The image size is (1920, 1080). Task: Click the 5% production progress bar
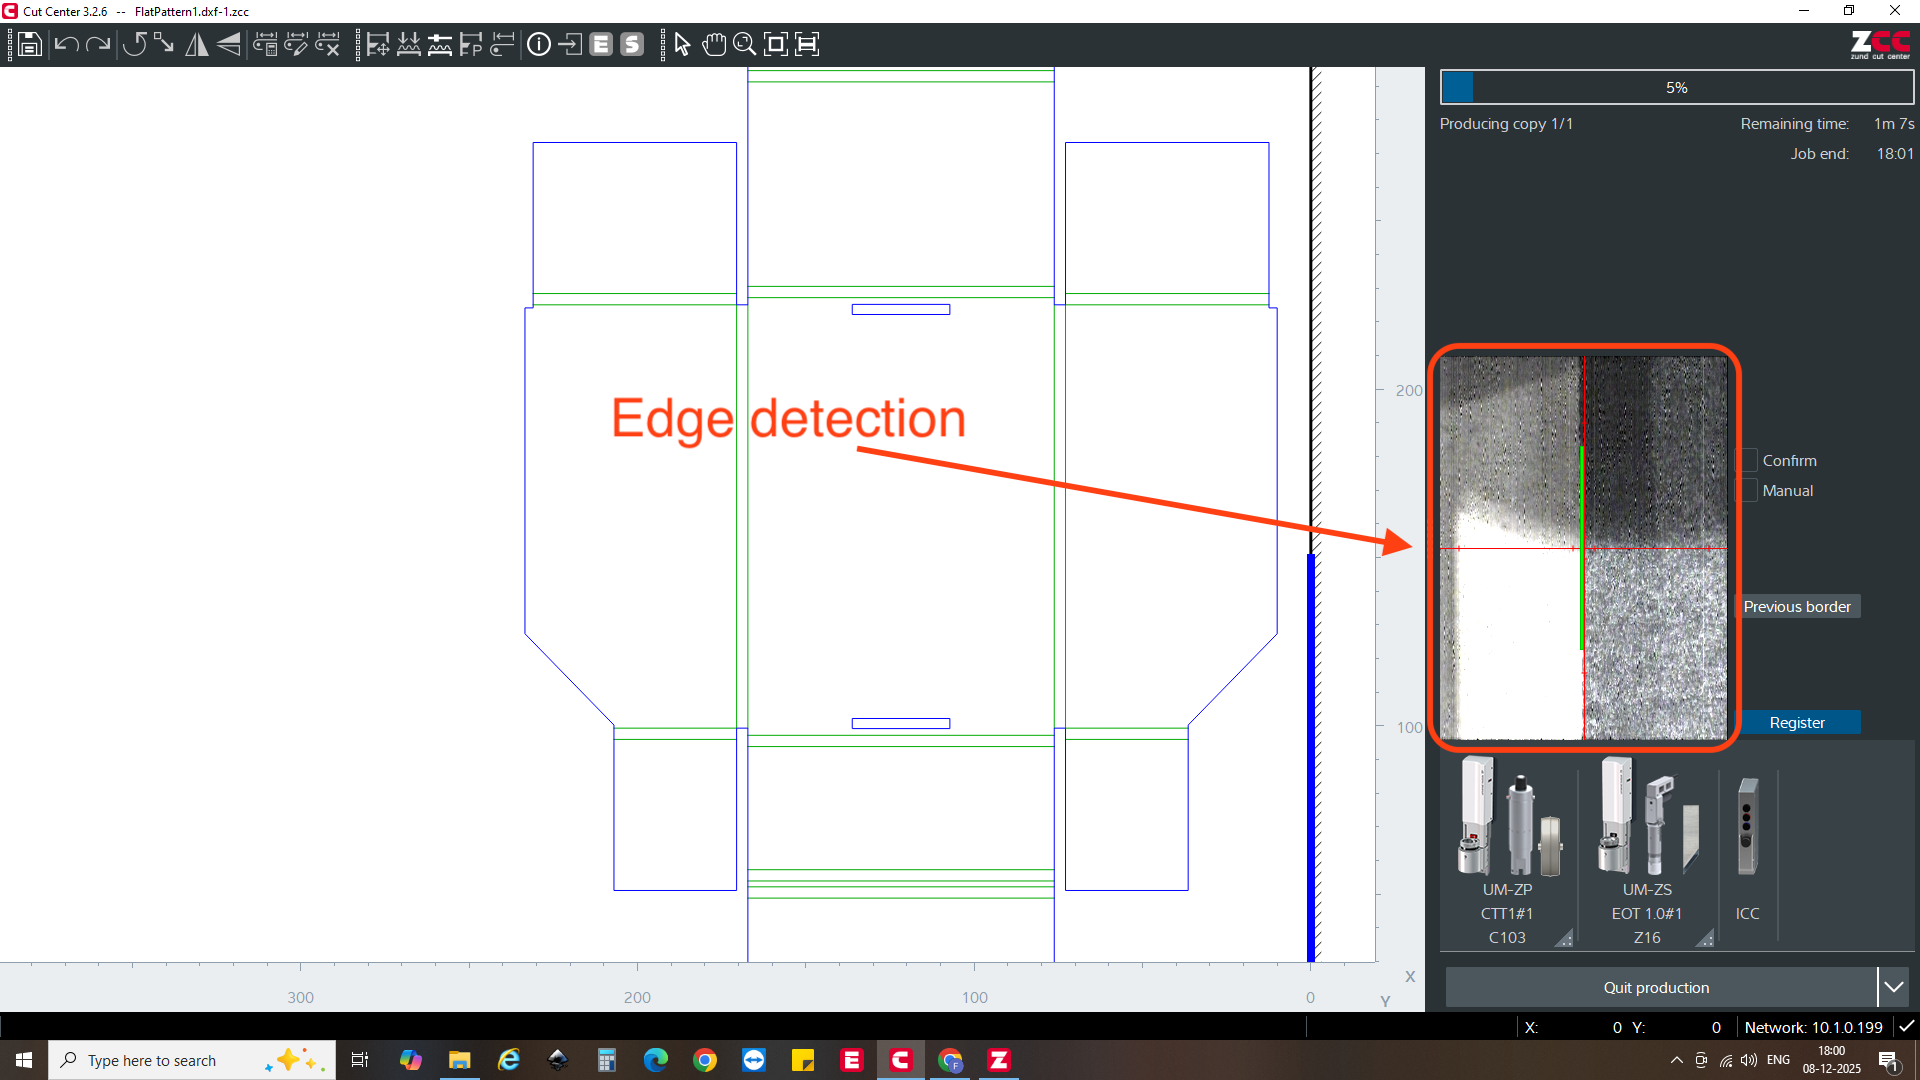(x=1676, y=87)
